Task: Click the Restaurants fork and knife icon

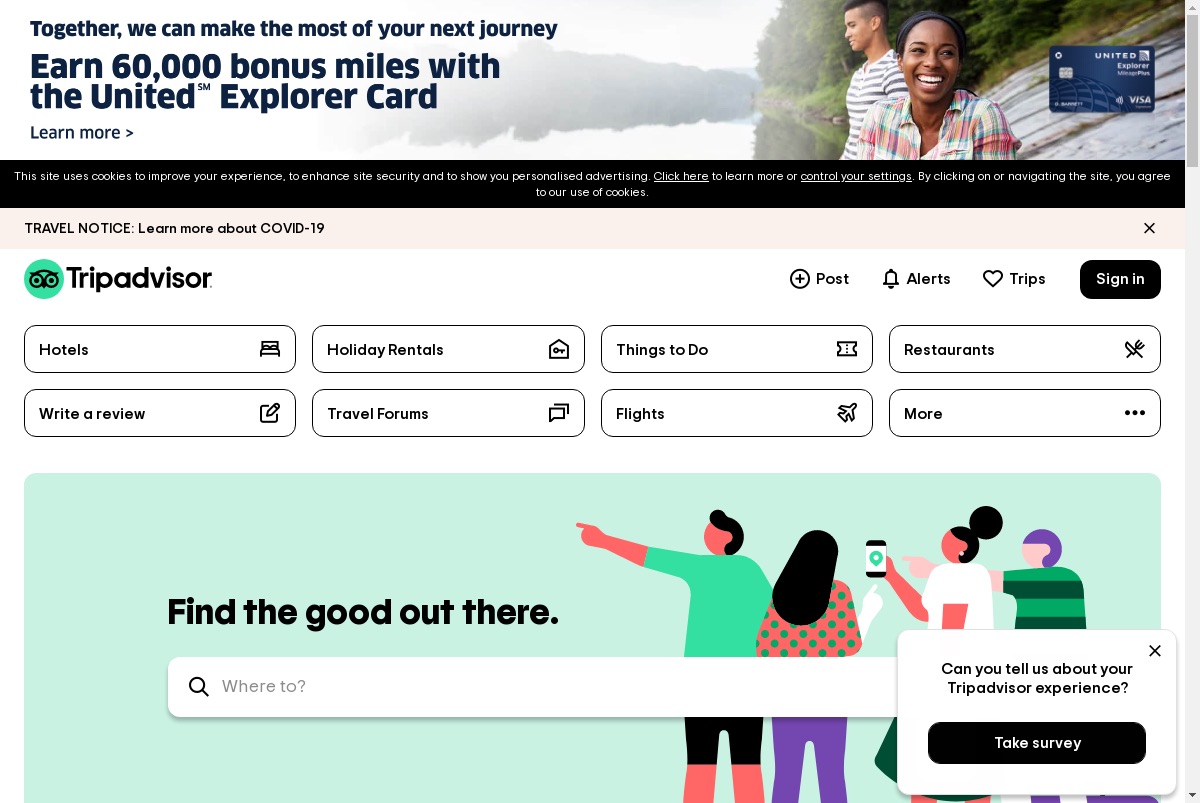Action: coord(1134,349)
